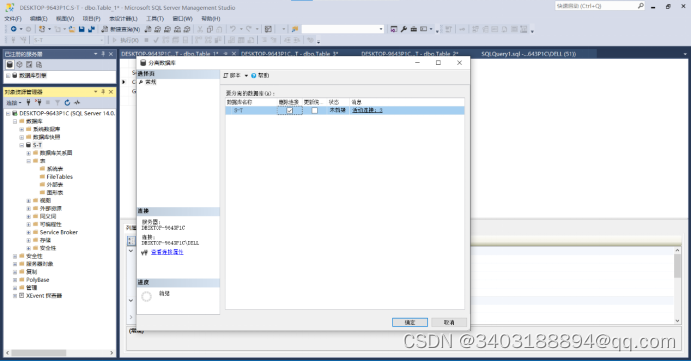
Task: Expand the Service Broker node
Action: tap(29, 233)
